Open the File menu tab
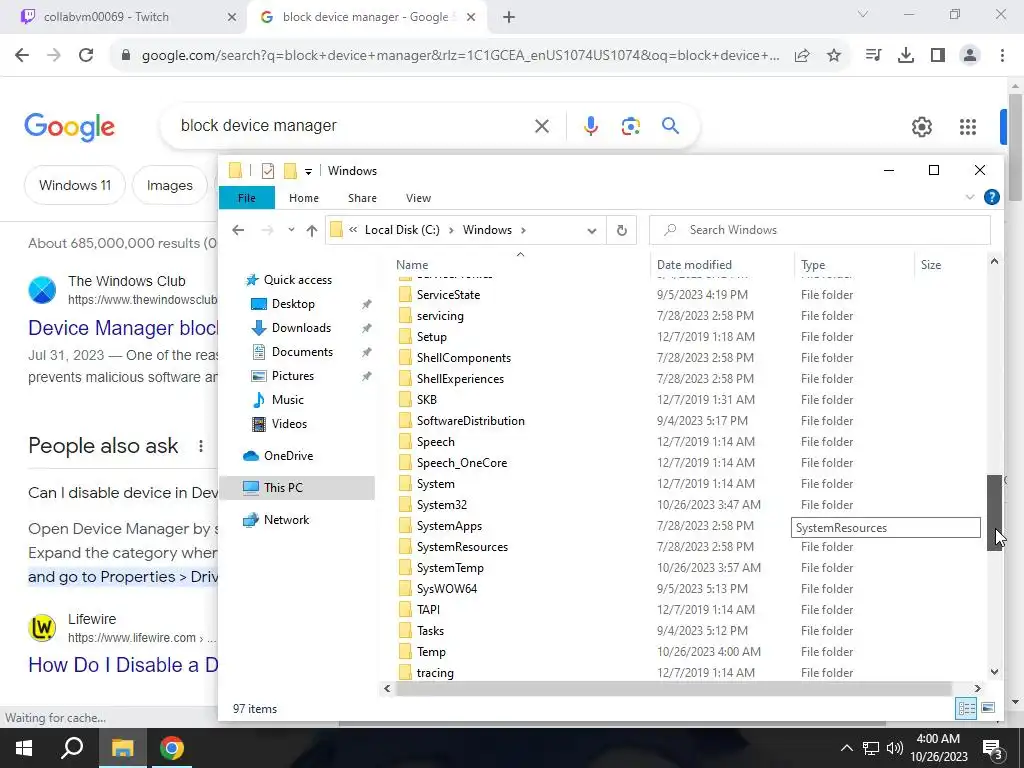Viewport: 1024px width, 768px height. (x=246, y=198)
